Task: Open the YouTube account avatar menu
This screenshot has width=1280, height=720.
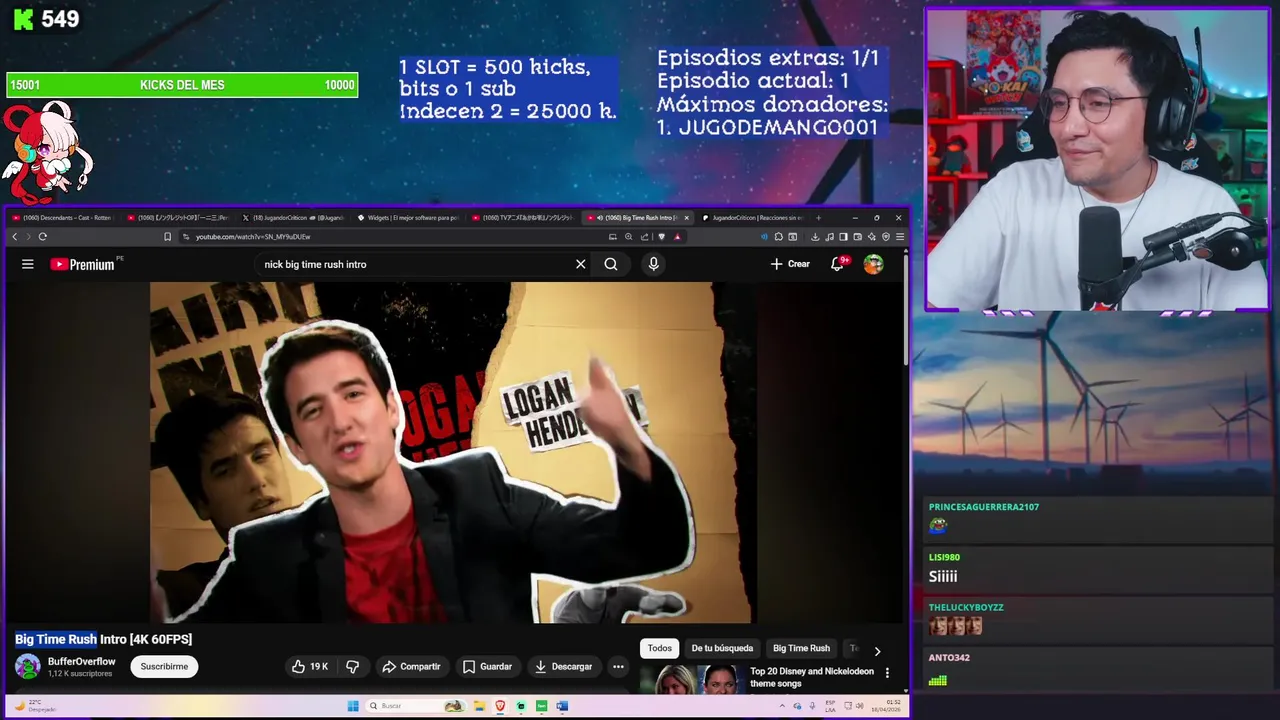Action: click(873, 264)
